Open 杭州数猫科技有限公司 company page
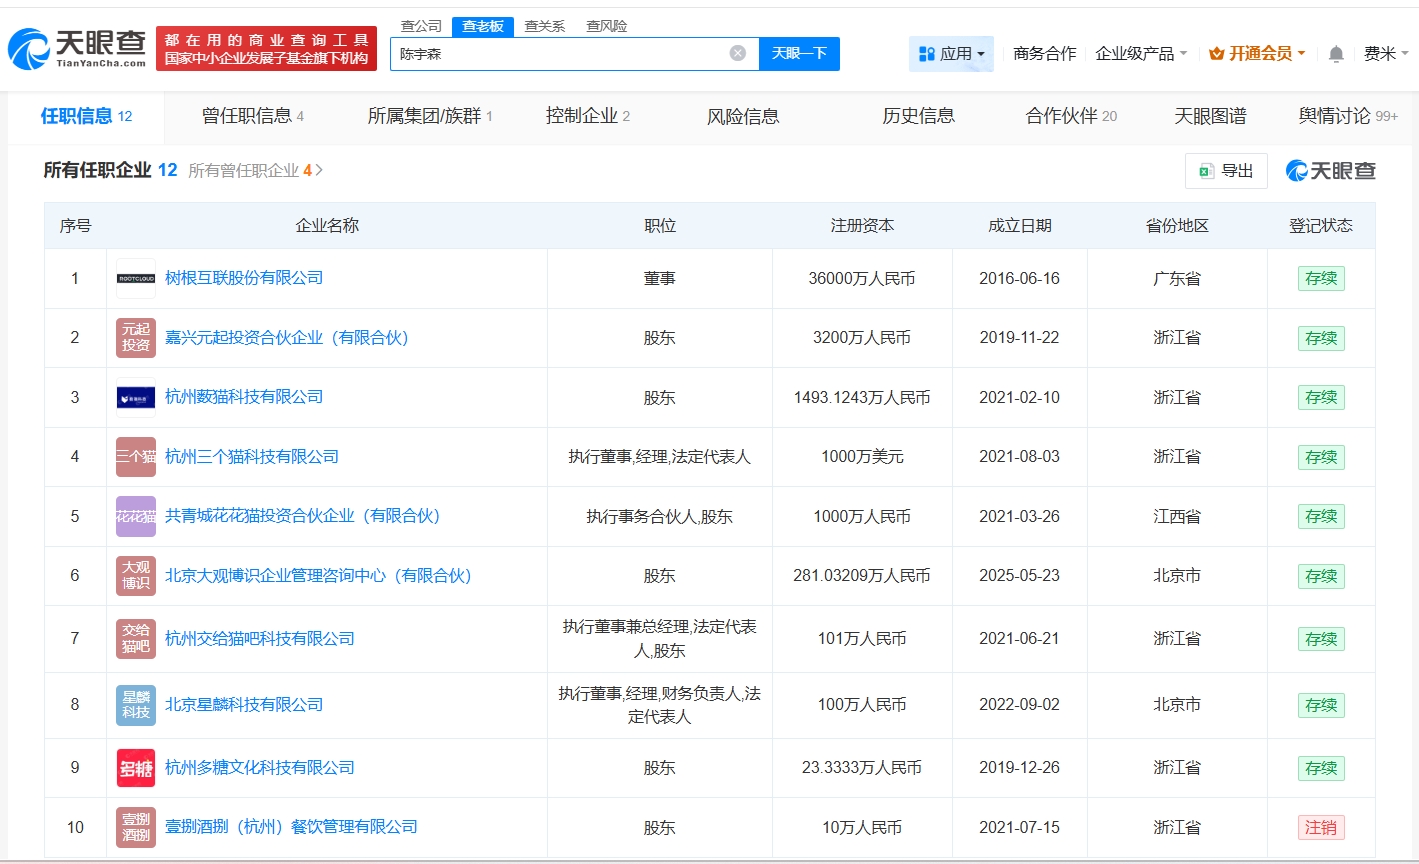This screenshot has width=1419, height=864. [244, 397]
